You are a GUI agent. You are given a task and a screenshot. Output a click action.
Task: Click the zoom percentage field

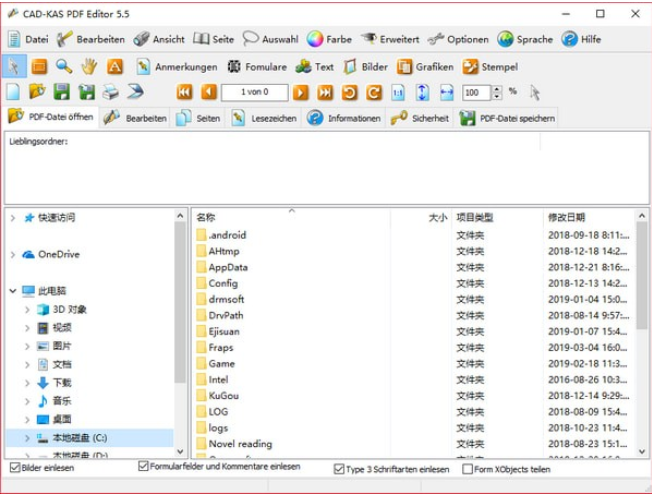tap(477, 92)
